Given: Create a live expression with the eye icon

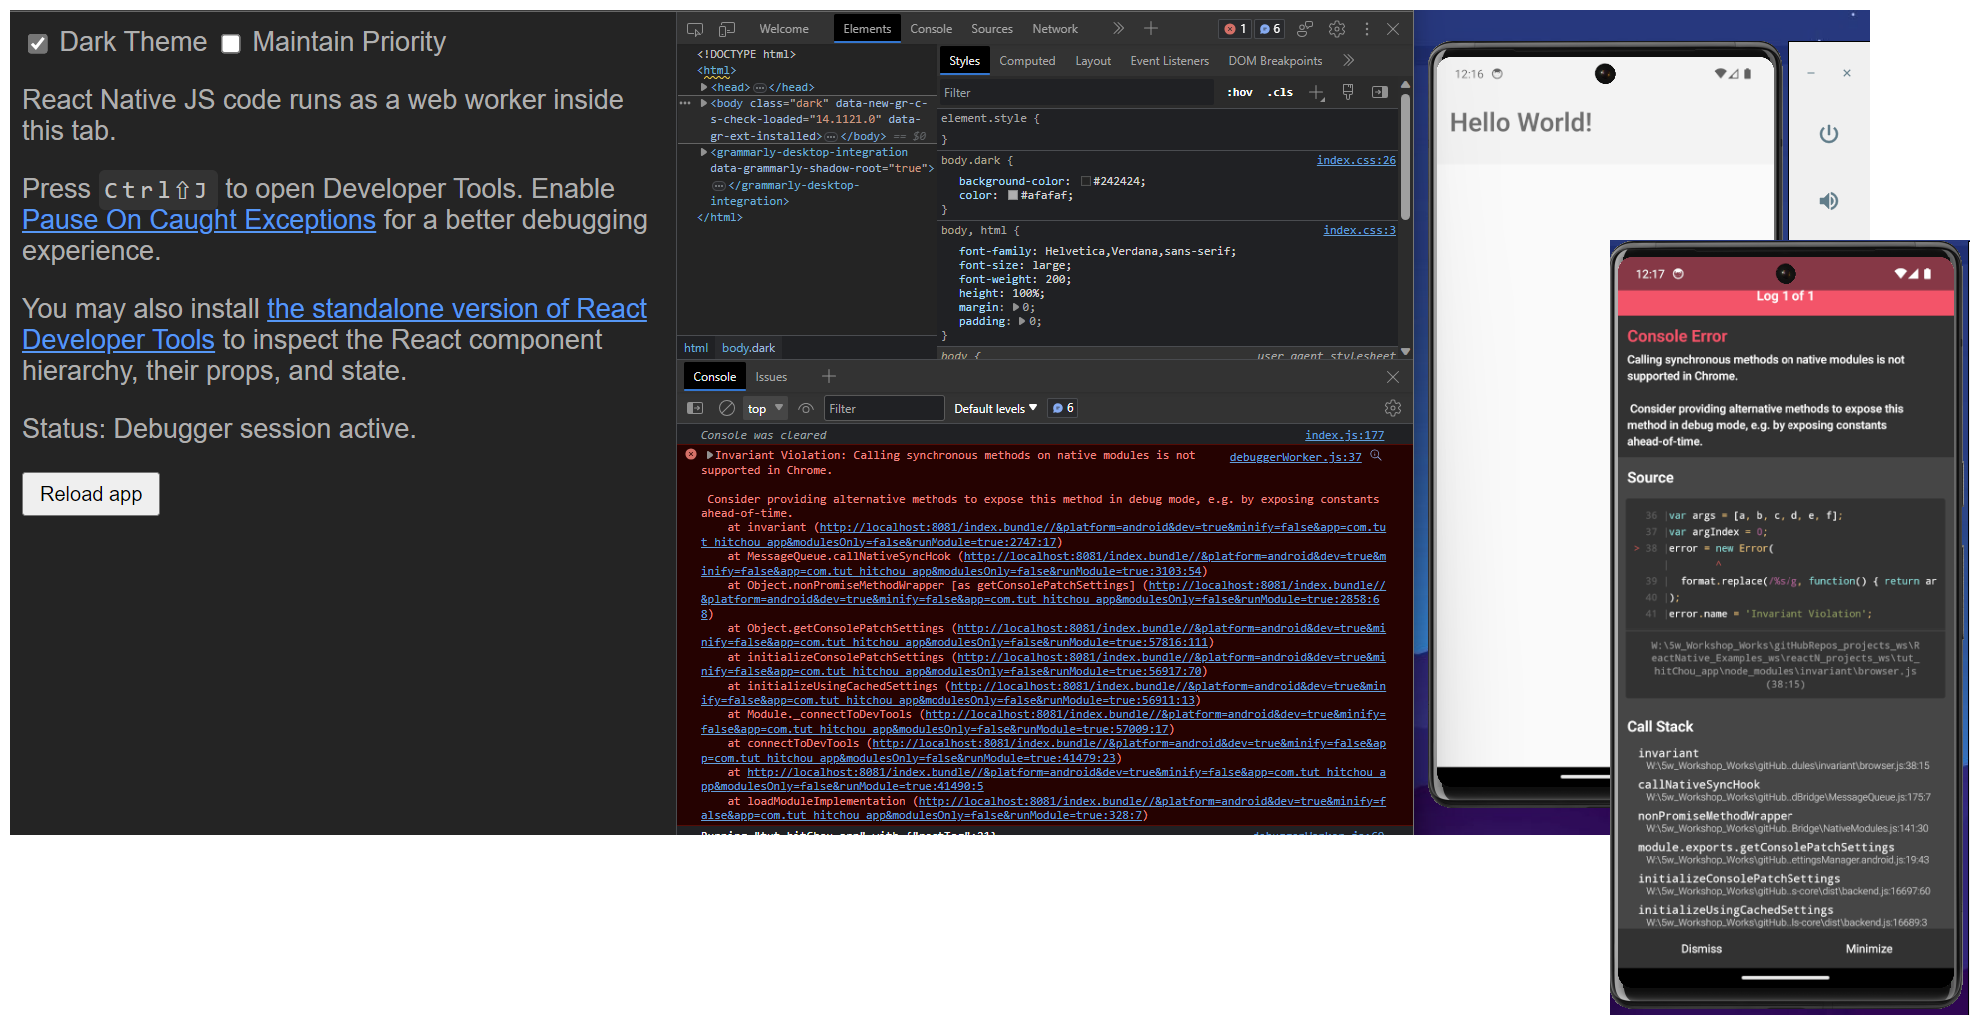Looking at the screenshot, I should point(806,408).
